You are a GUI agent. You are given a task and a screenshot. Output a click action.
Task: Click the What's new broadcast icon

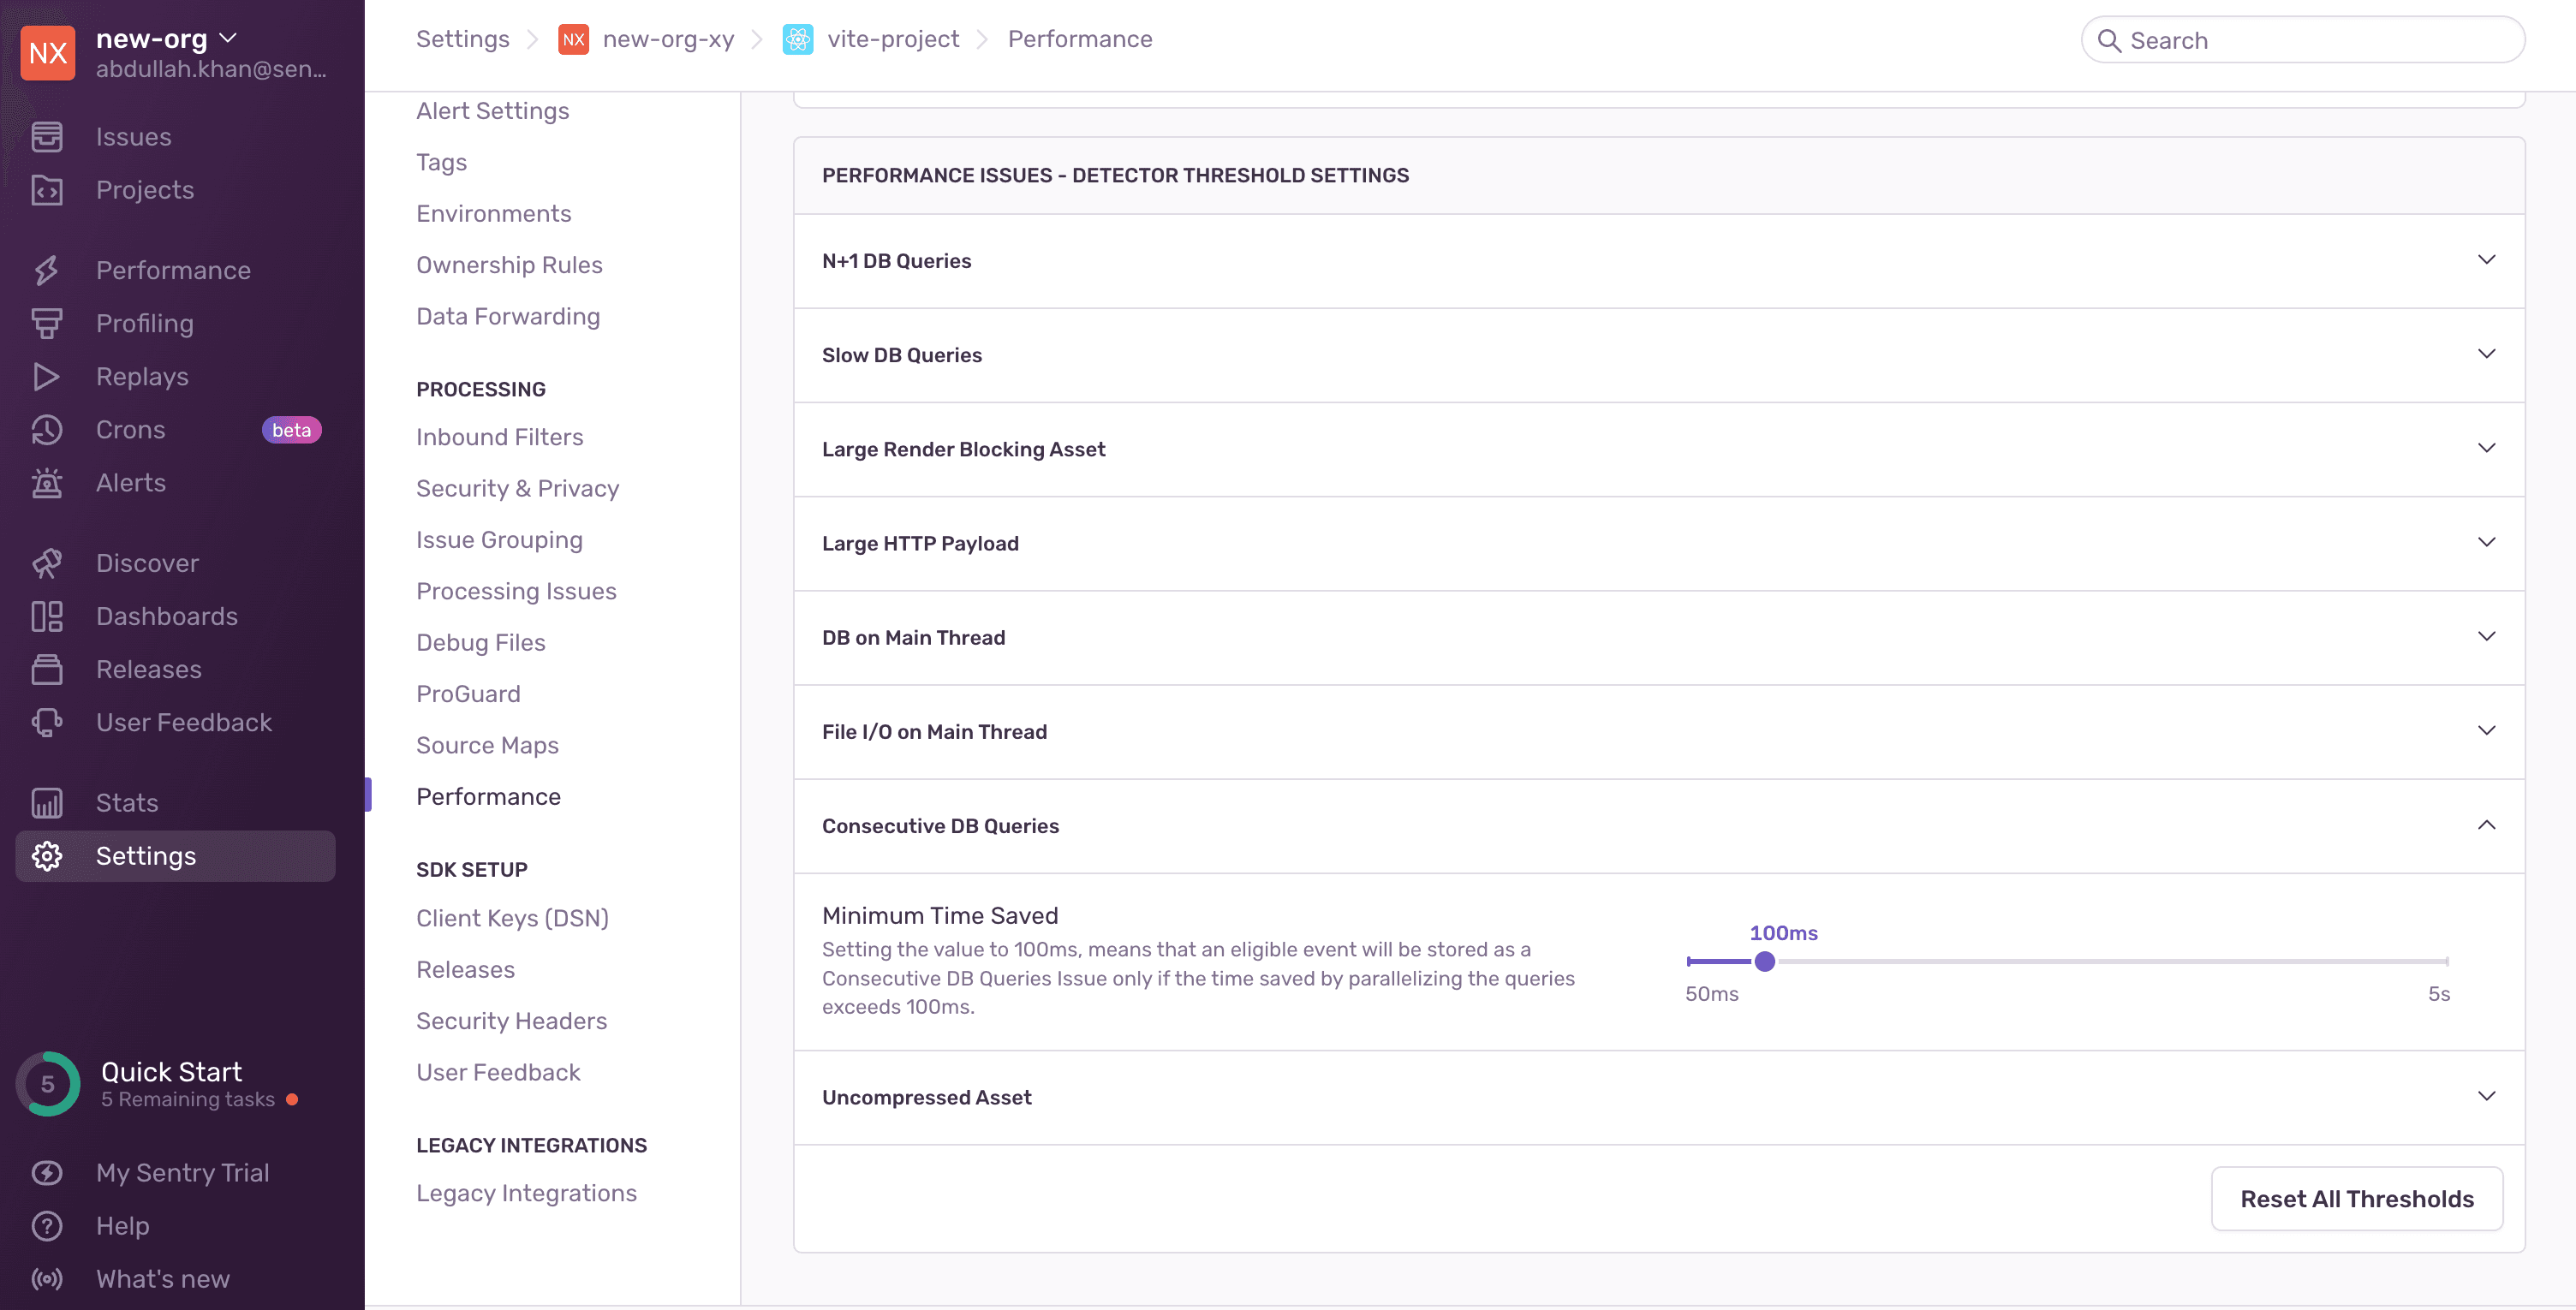[x=46, y=1279]
